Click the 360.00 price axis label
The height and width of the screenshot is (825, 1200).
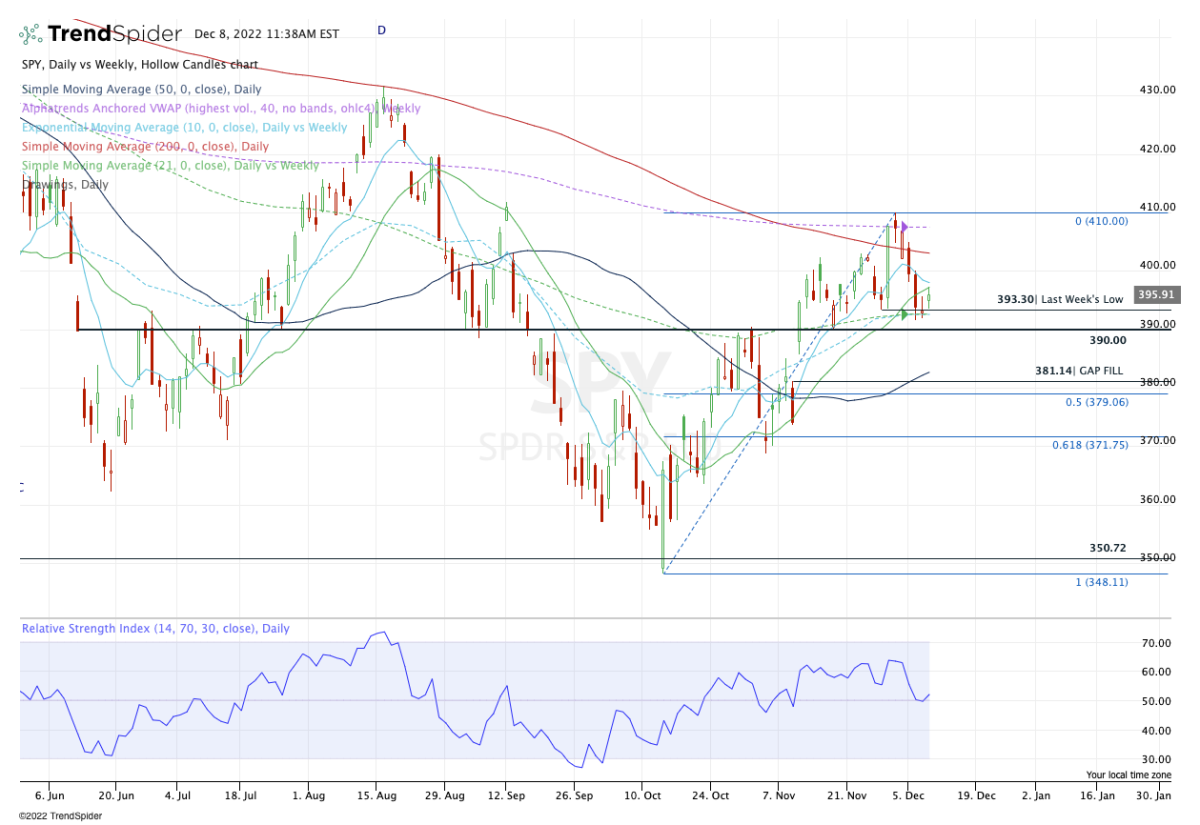pos(1156,500)
